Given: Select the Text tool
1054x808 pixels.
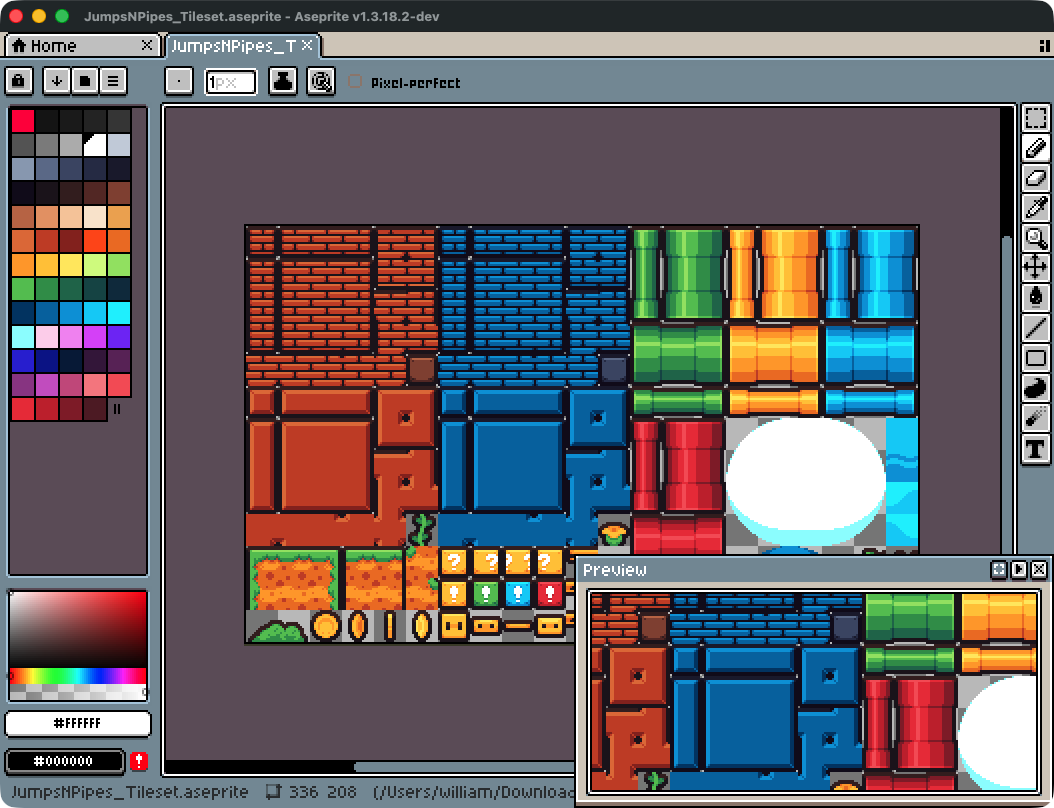Looking at the screenshot, I should click(x=1035, y=448).
